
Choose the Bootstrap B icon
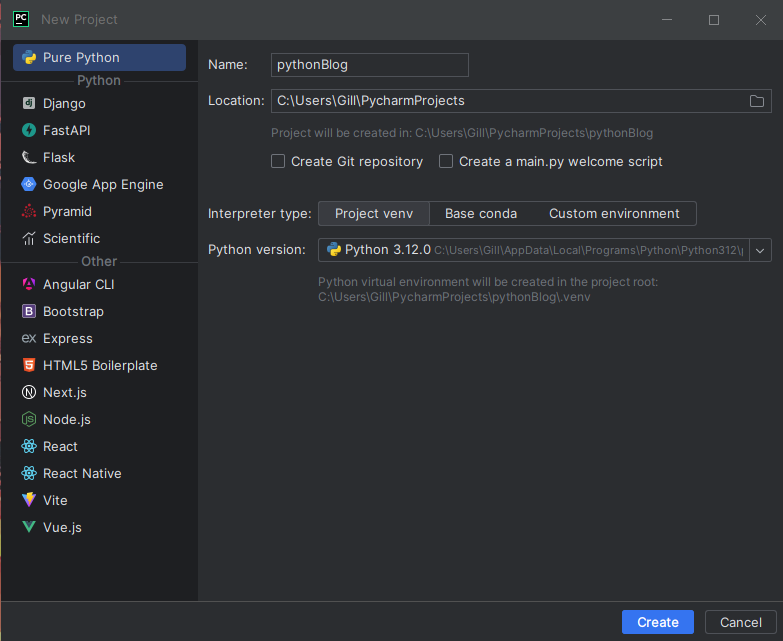pyautogui.click(x=29, y=311)
